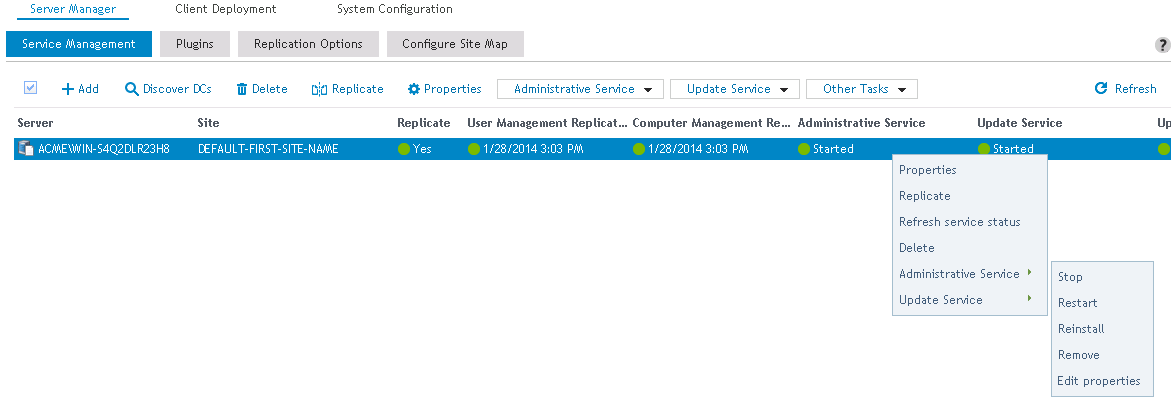Open help with the question mark icon
Screen dimensions: 1171x400
tap(1163, 45)
